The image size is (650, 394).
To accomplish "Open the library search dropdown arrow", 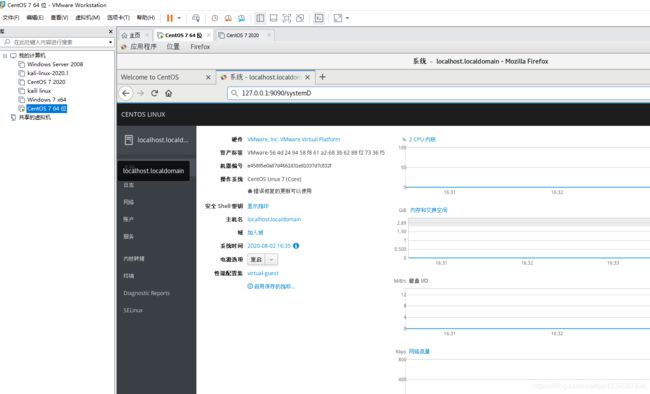I will pos(110,42).
